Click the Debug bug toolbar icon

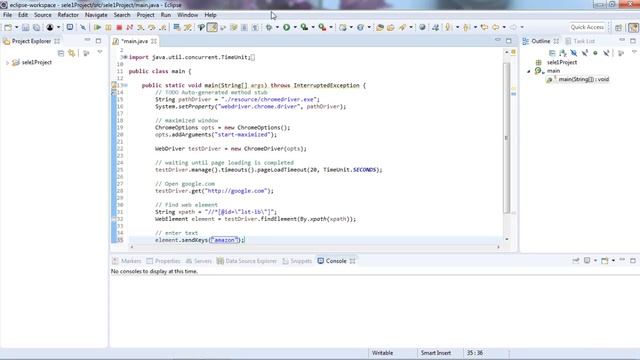(269, 27)
